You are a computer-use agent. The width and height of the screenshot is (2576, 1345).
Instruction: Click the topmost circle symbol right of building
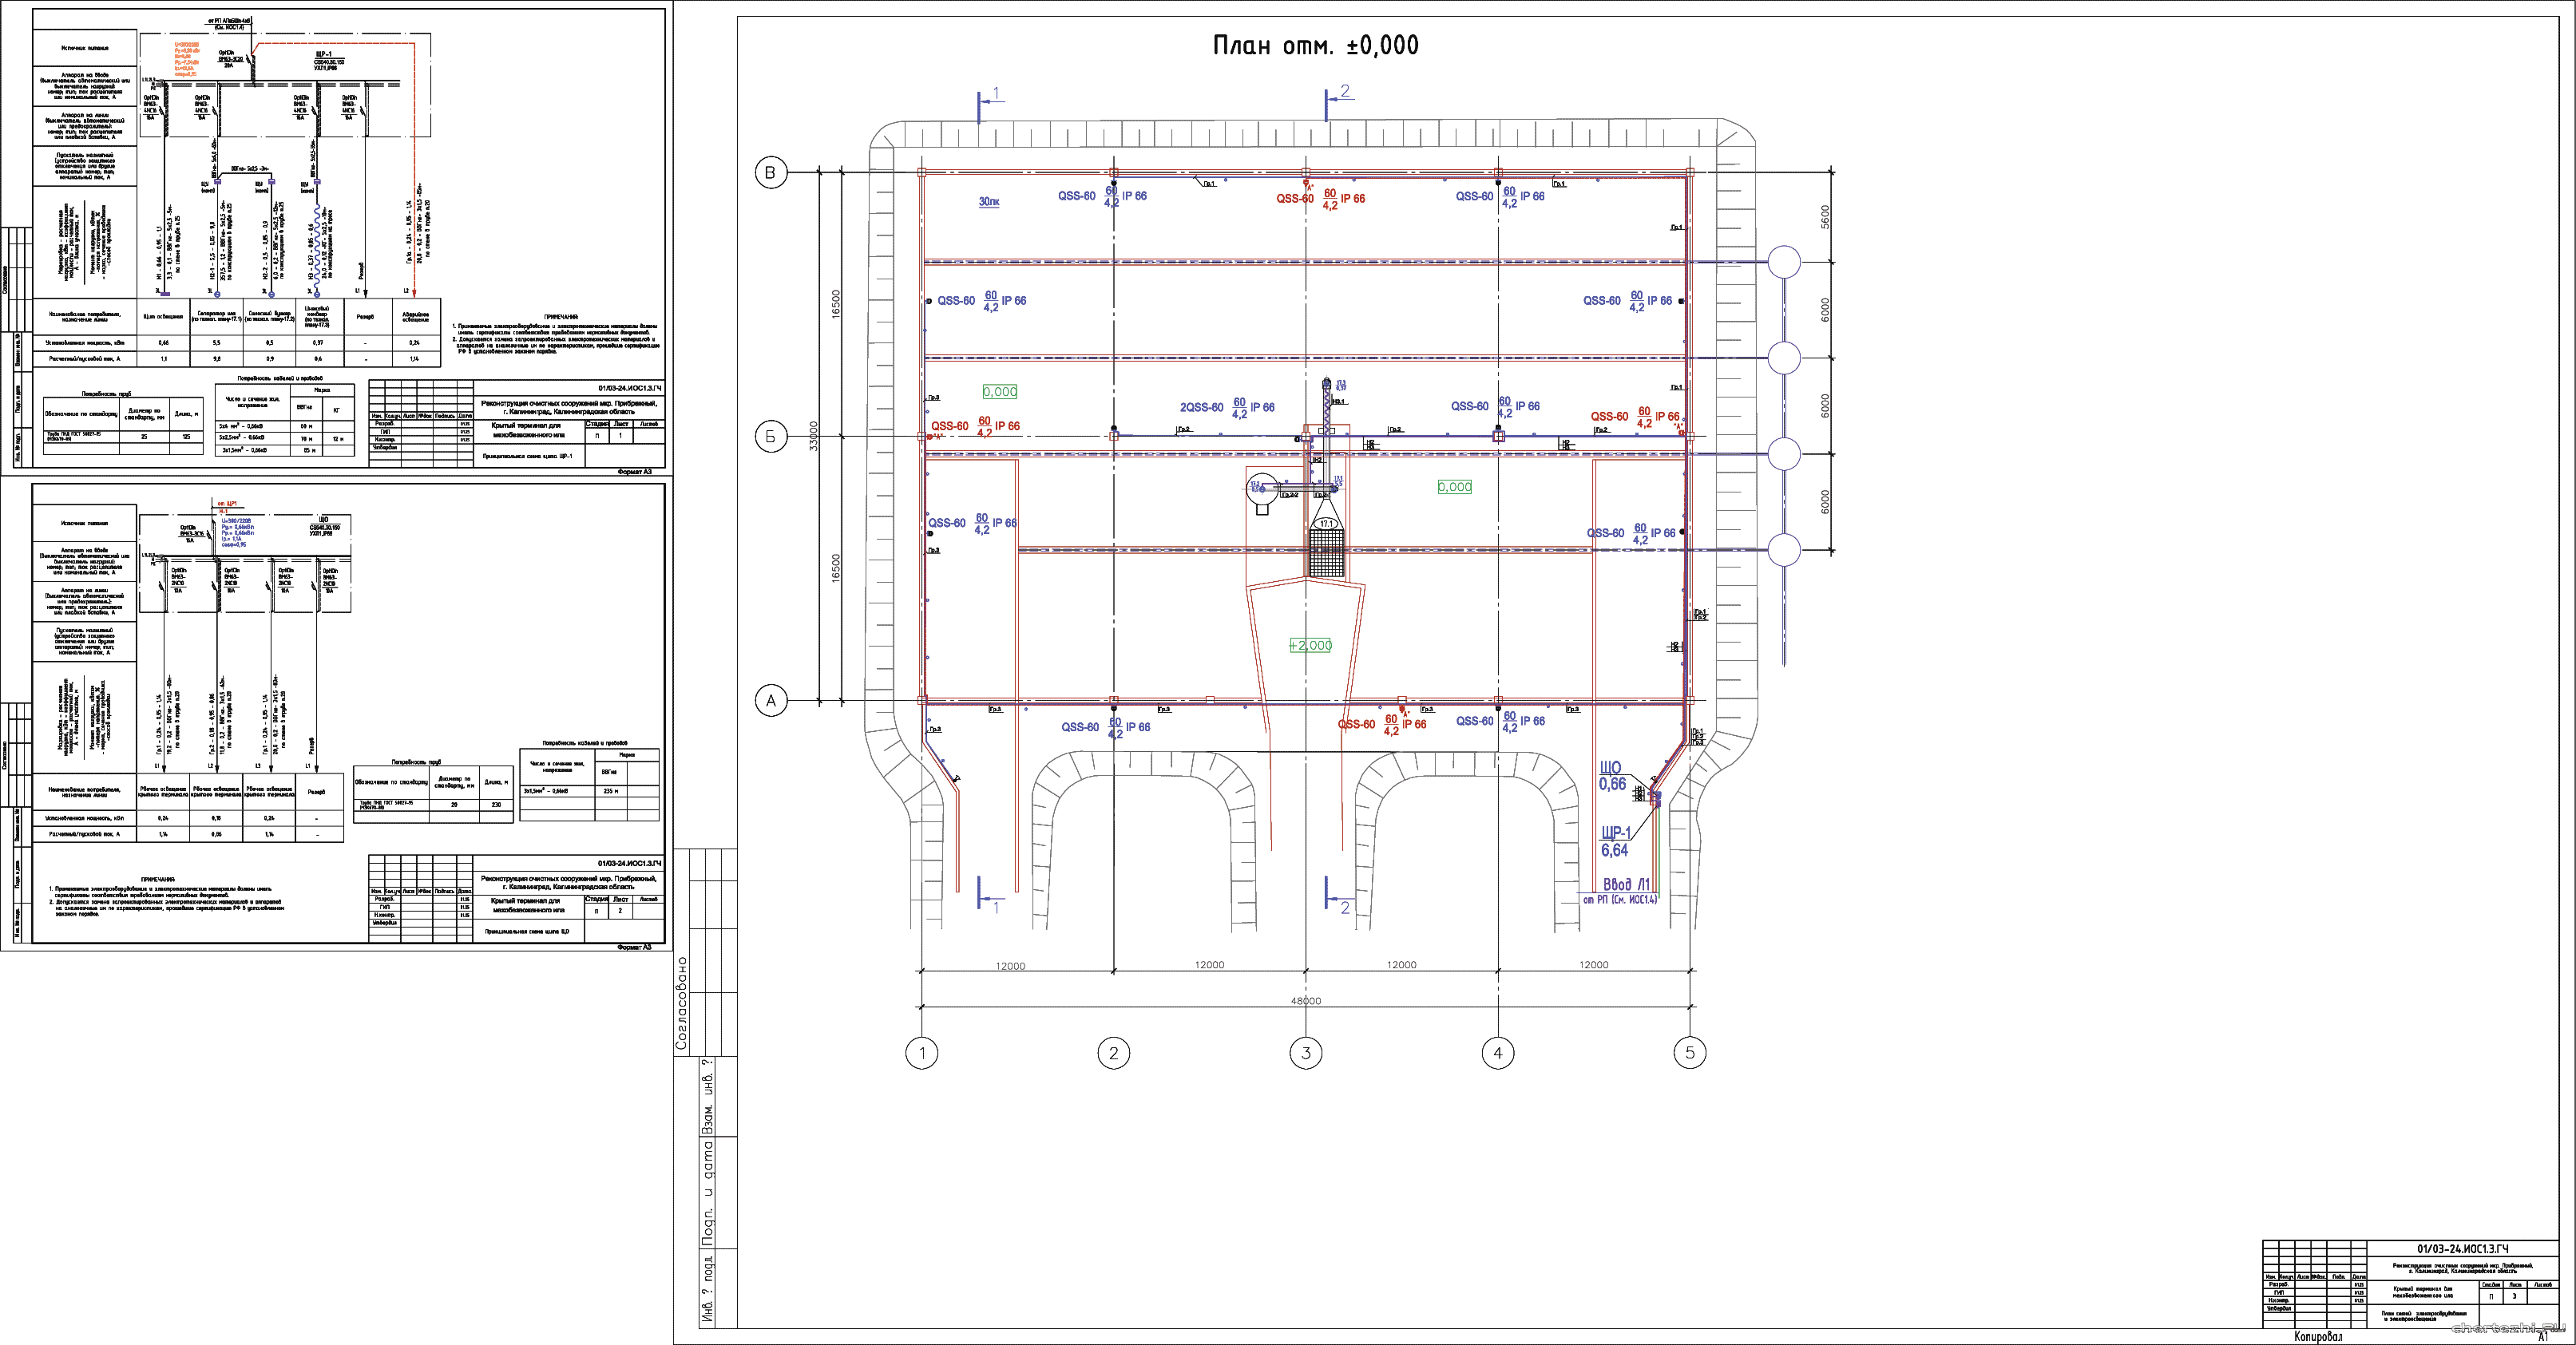[x=1784, y=262]
